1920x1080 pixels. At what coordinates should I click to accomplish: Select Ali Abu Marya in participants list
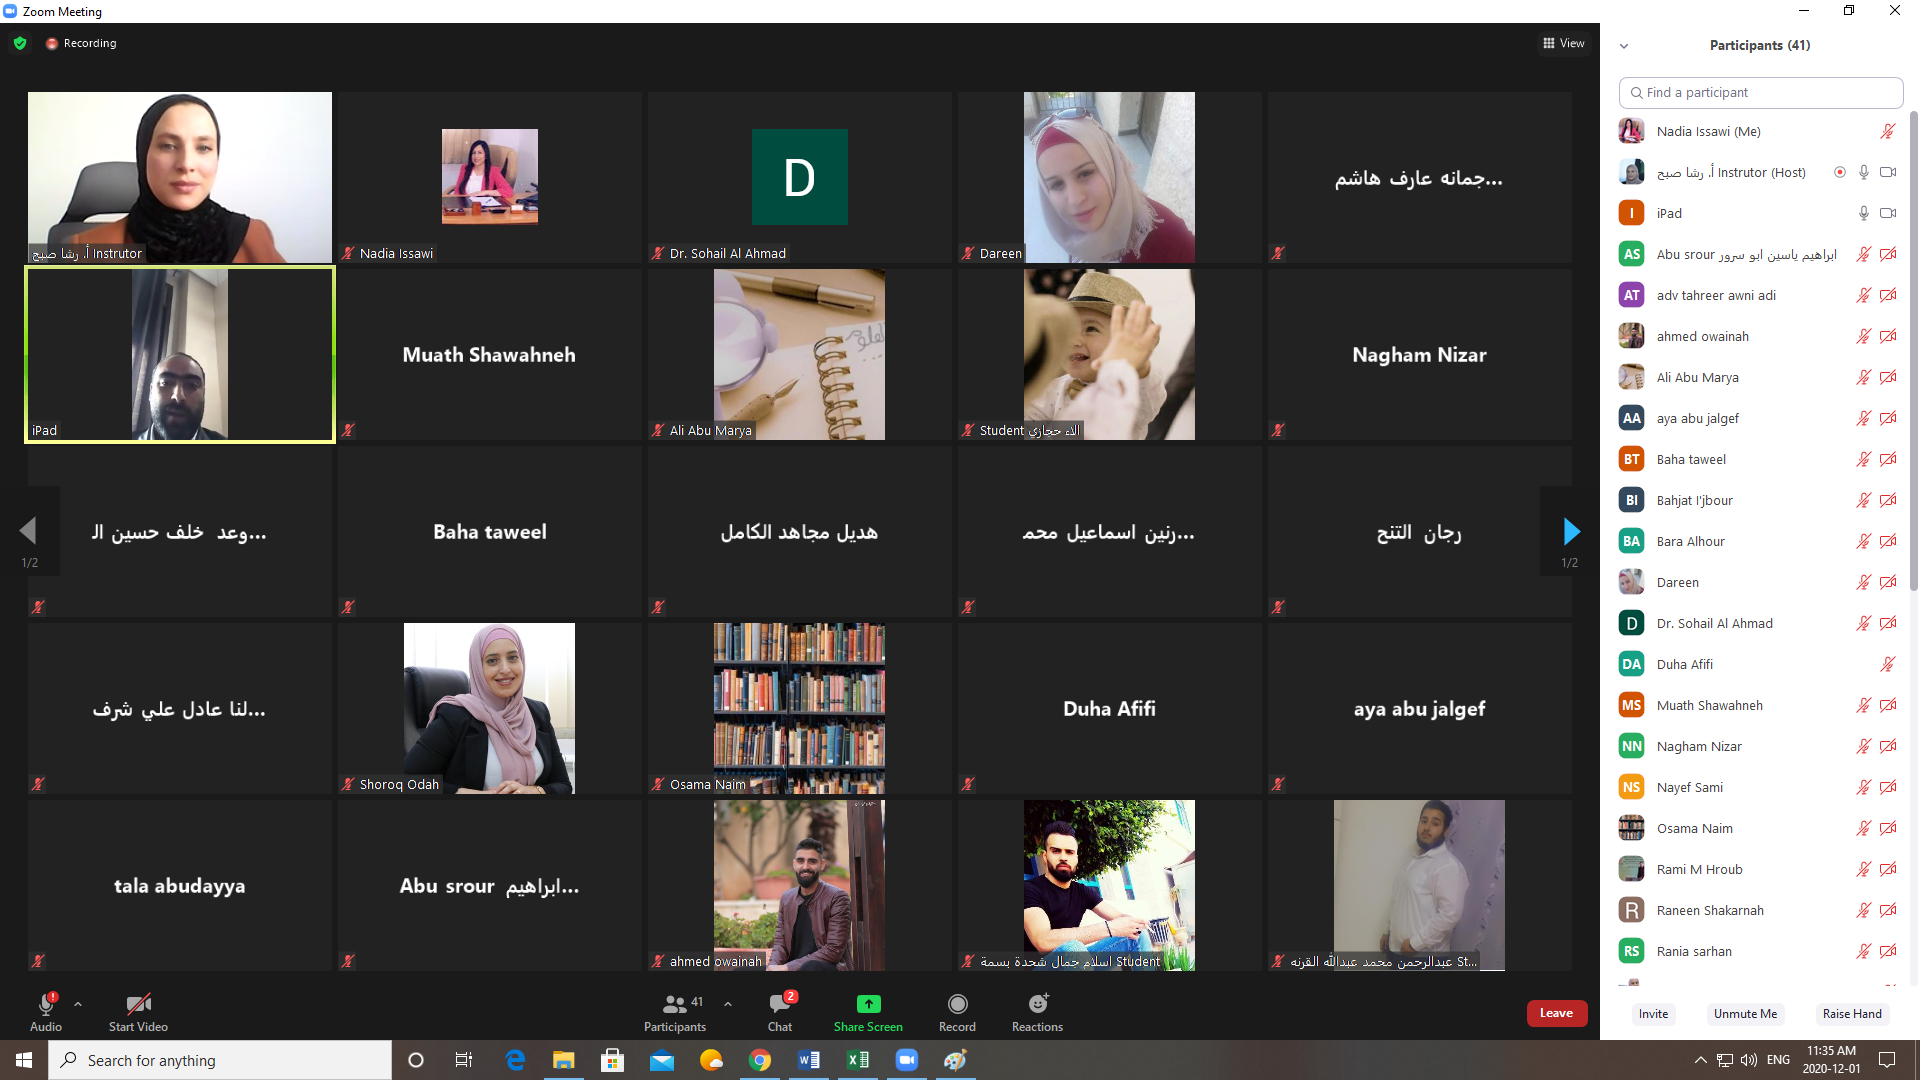tap(1760, 377)
